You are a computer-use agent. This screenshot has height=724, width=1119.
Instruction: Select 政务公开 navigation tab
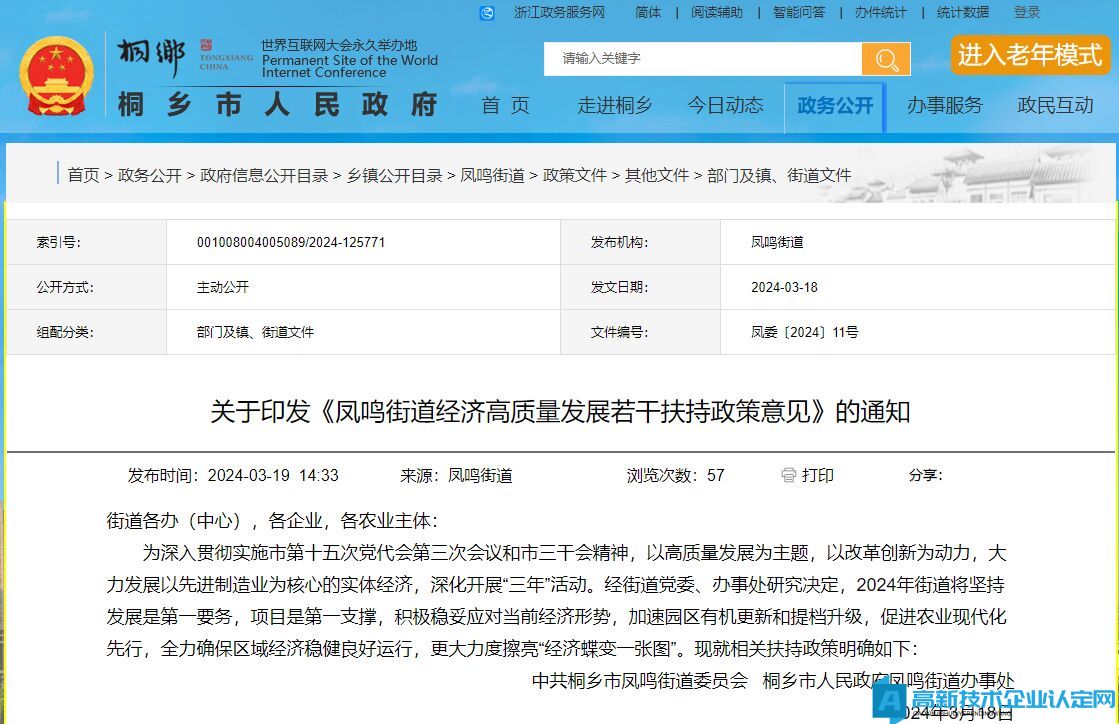pos(835,106)
